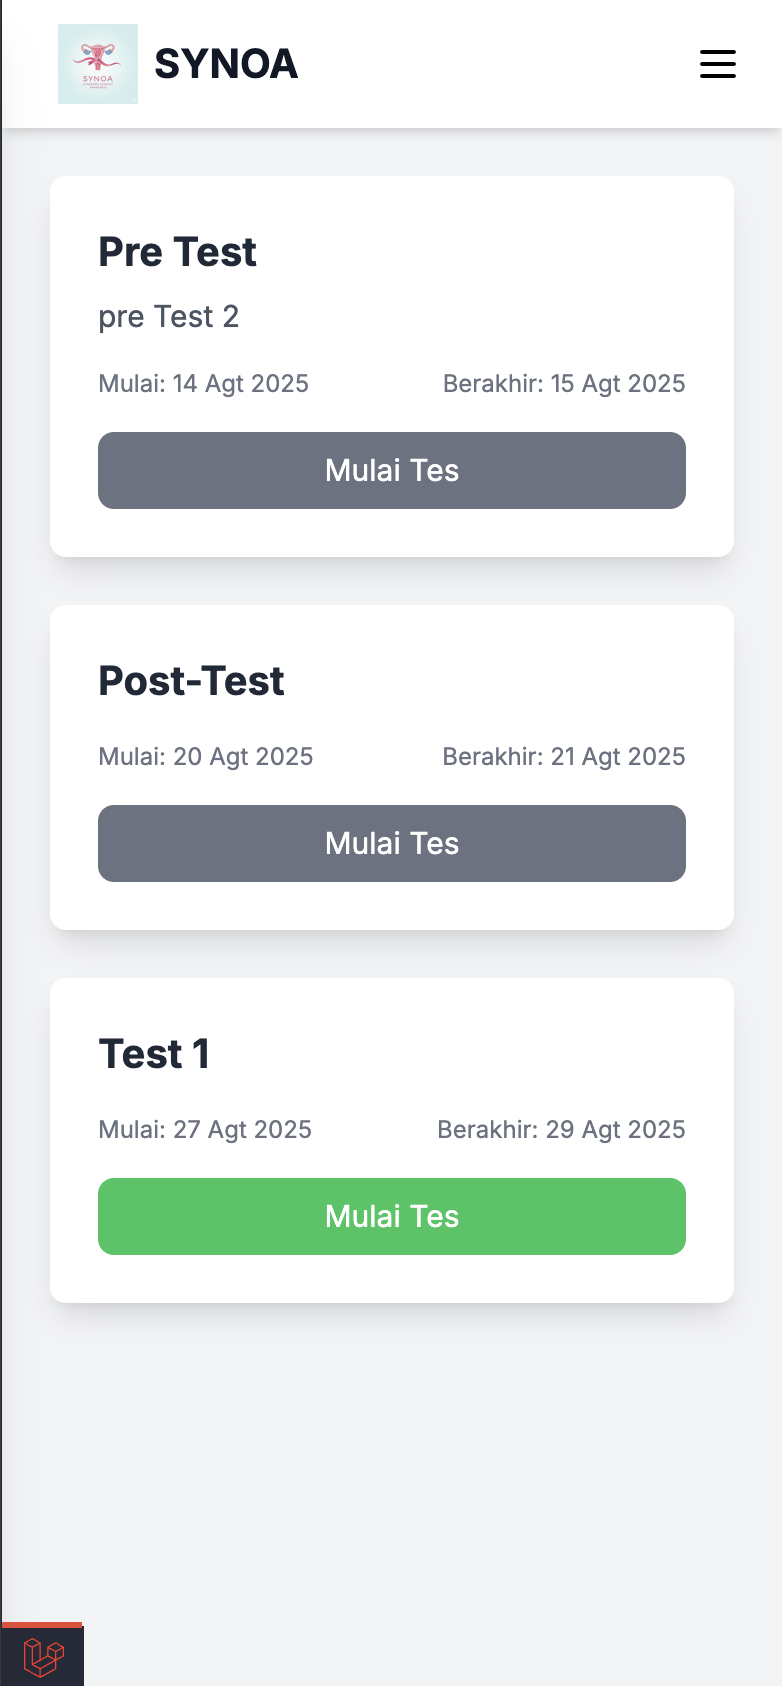This screenshot has width=782, height=1686.
Task: Click end date "Berakhir: 29 Agt 2025"
Action: tap(561, 1130)
